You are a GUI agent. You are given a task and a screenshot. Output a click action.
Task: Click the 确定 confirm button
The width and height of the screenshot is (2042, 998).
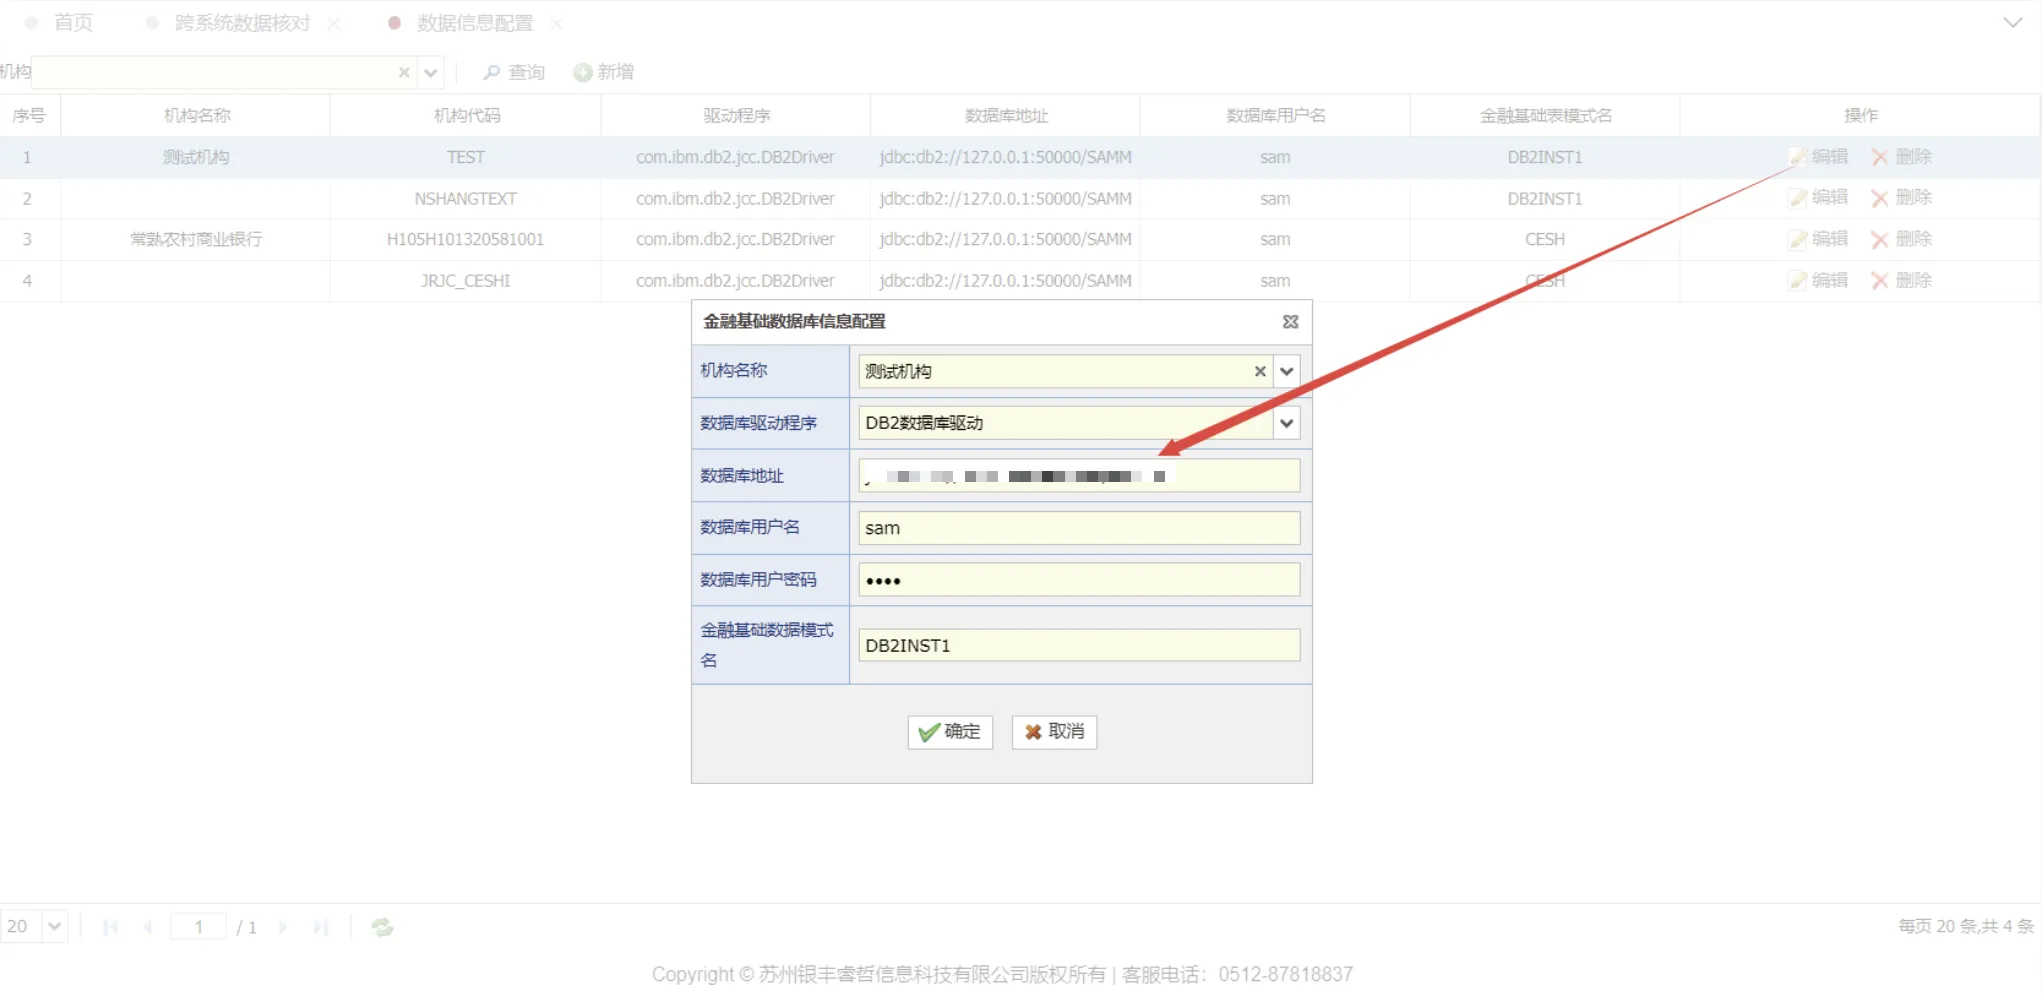click(950, 732)
